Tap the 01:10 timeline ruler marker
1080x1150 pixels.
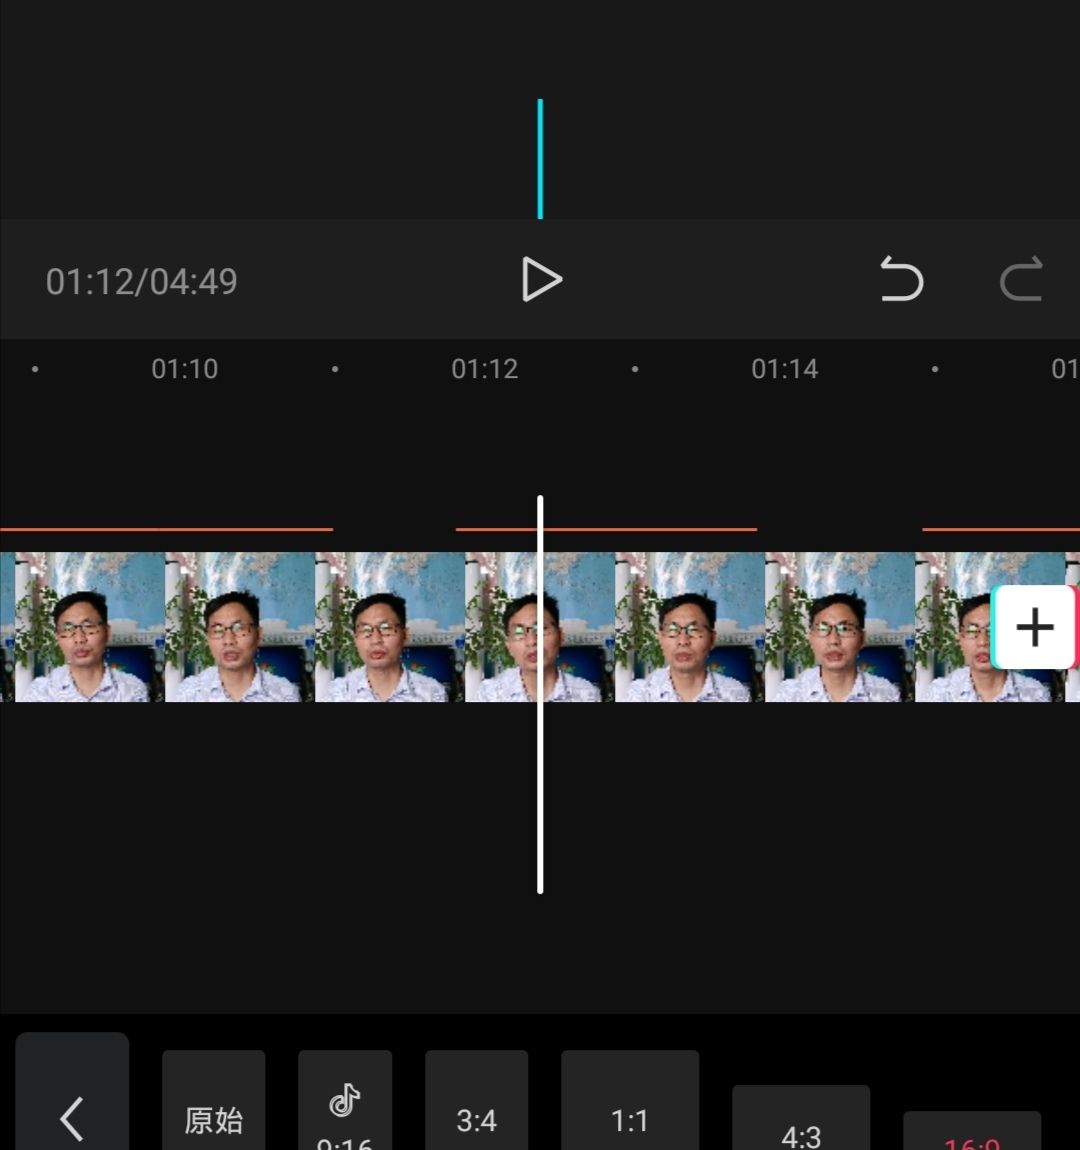point(185,369)
